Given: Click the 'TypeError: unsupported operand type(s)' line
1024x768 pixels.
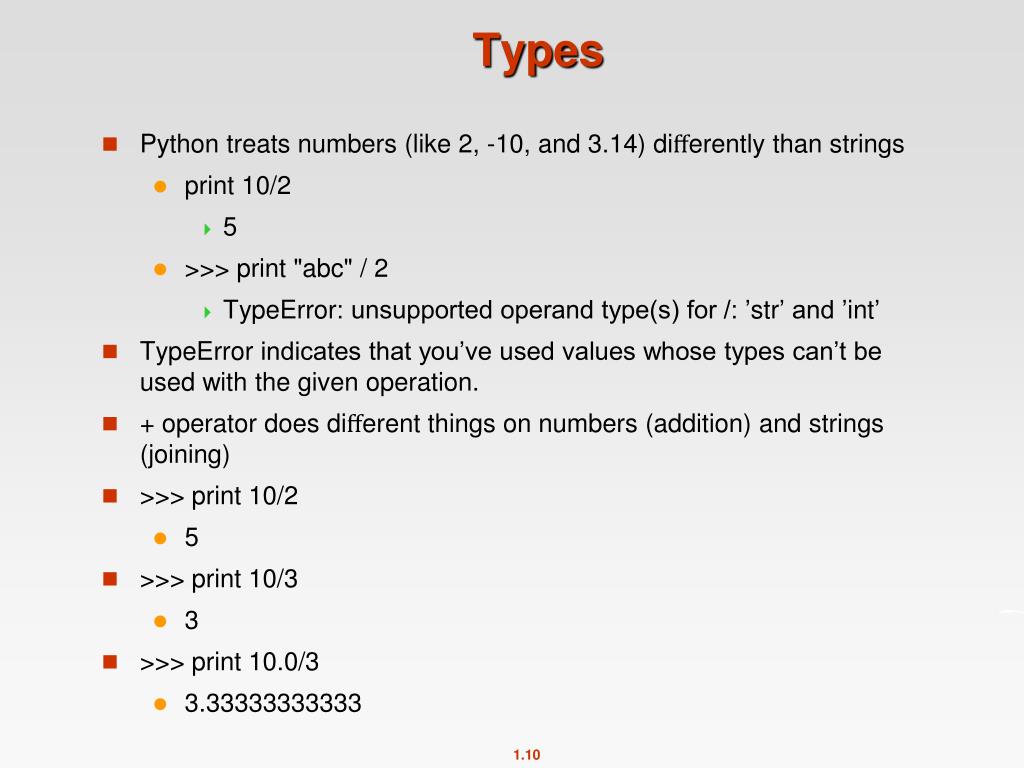Looking at the screenshot, I should 551,310.
